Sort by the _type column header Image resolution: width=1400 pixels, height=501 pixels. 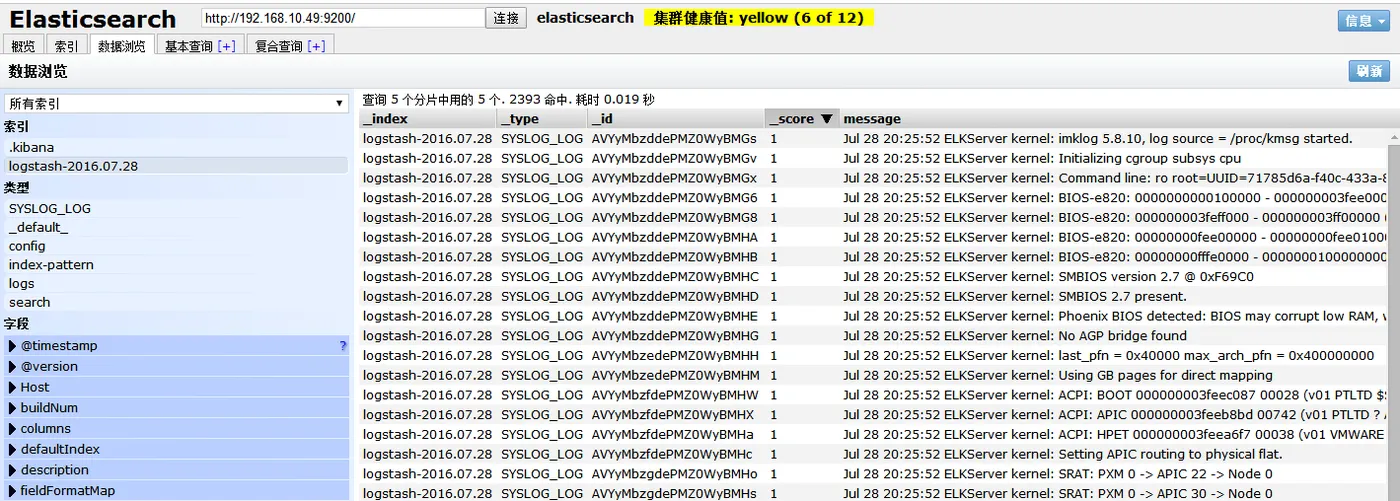pos(542,119)
